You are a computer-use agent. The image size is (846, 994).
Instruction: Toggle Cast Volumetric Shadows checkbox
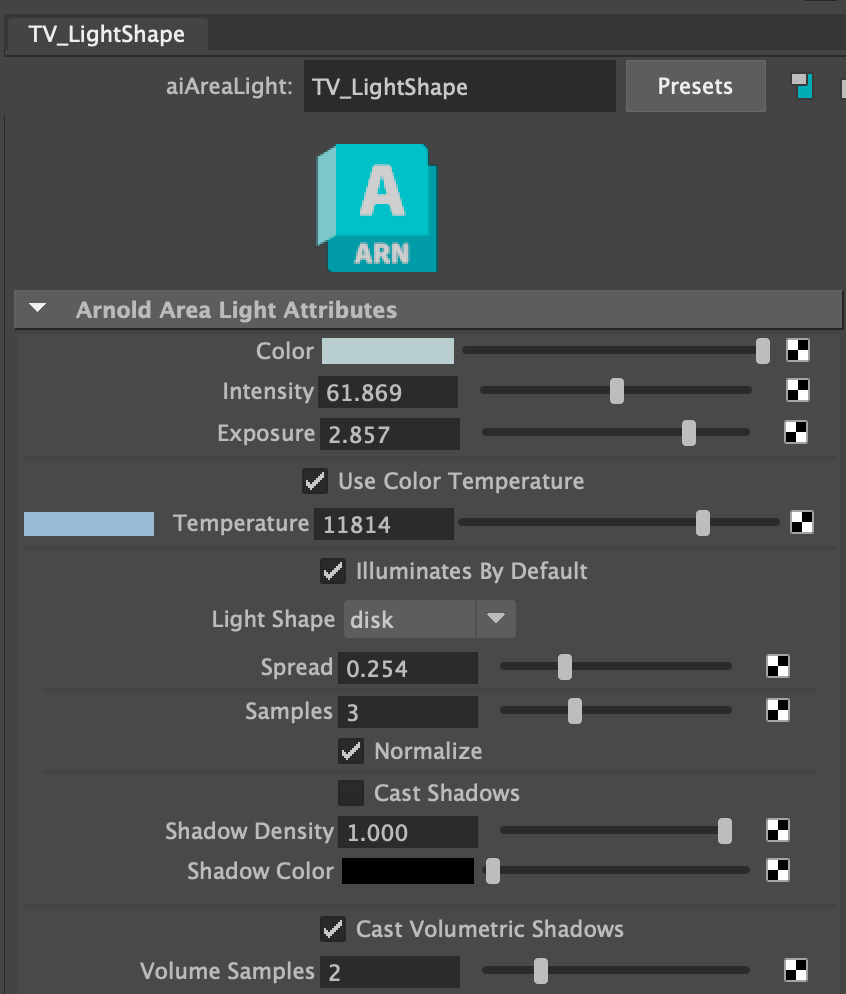[x=333, y=929]
